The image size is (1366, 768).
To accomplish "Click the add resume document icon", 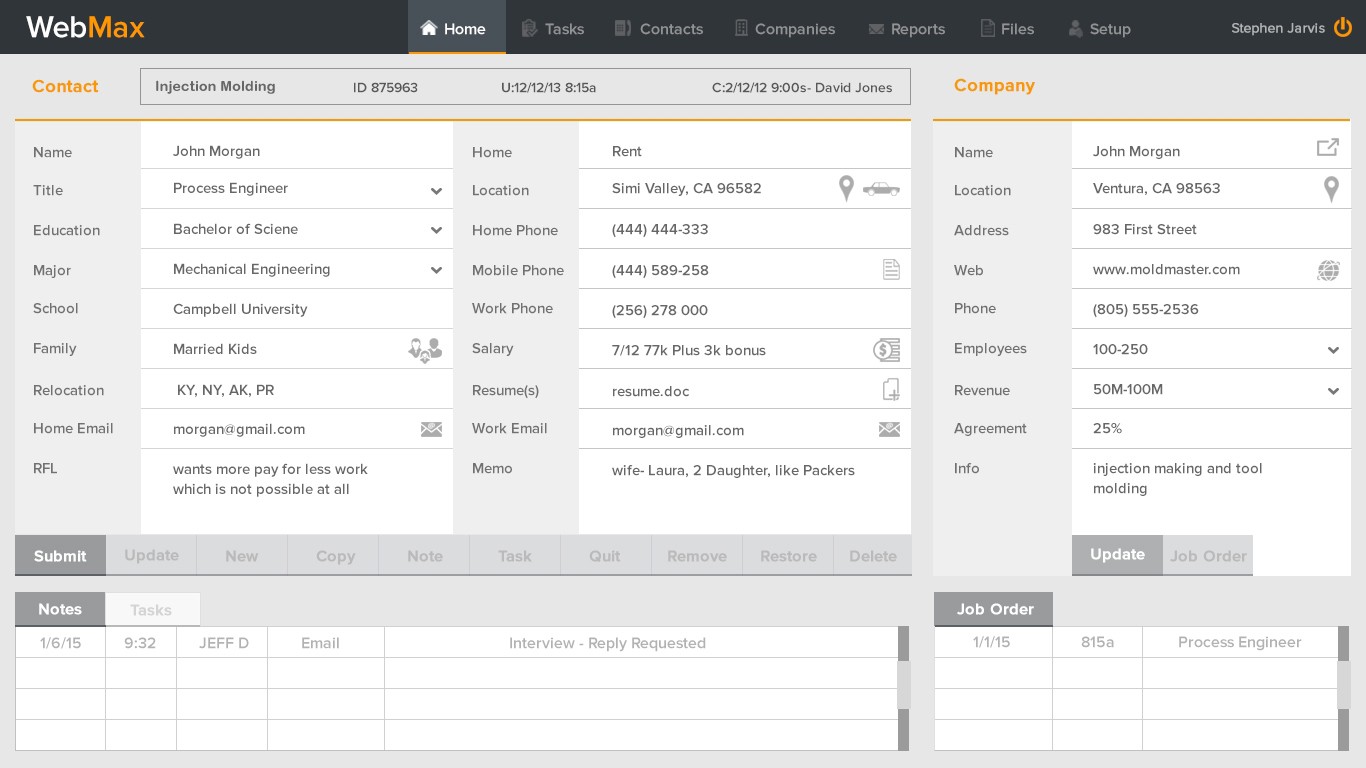I will (x=890, y=390).
